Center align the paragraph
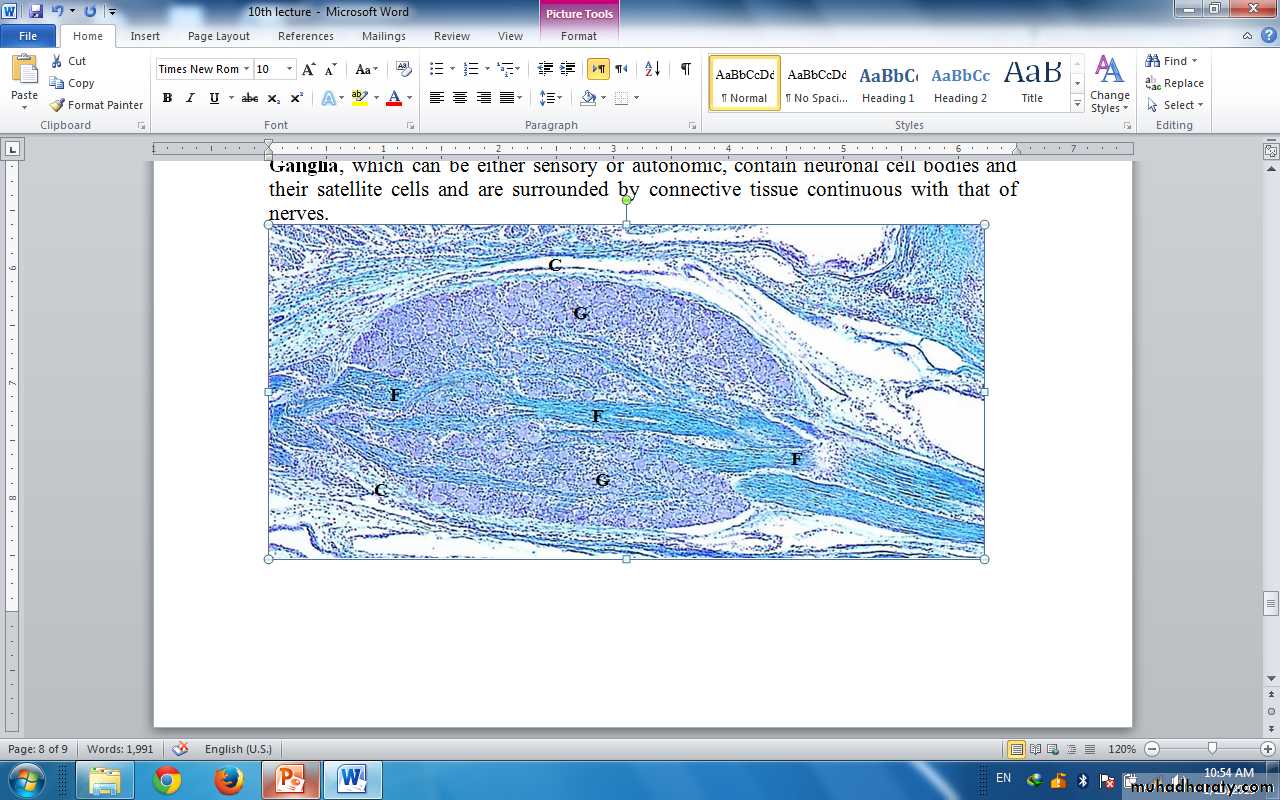Image resolution: width=1280 pixels, height=800 pixels. click(x=460, y=98)
